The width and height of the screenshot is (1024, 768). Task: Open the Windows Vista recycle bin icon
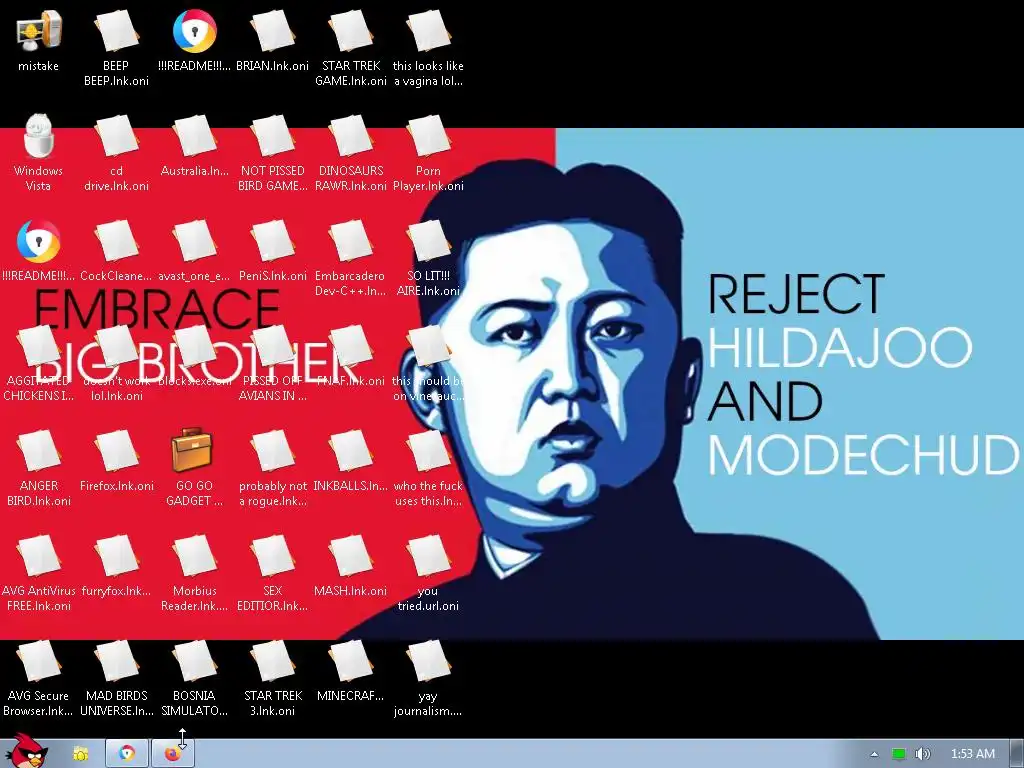coord(39,136)
